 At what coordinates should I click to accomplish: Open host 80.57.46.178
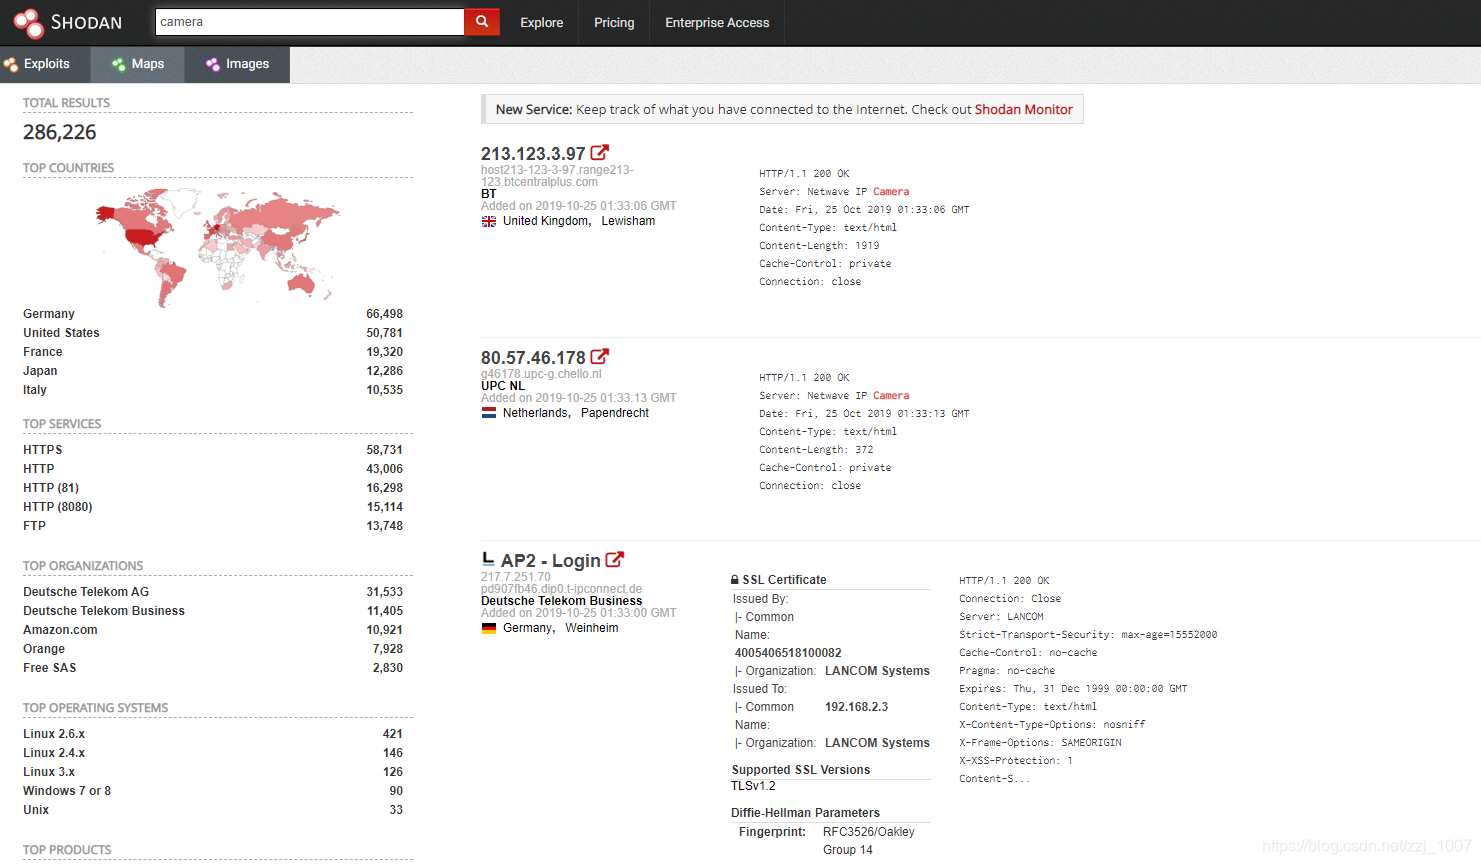(x=533, y=358)
